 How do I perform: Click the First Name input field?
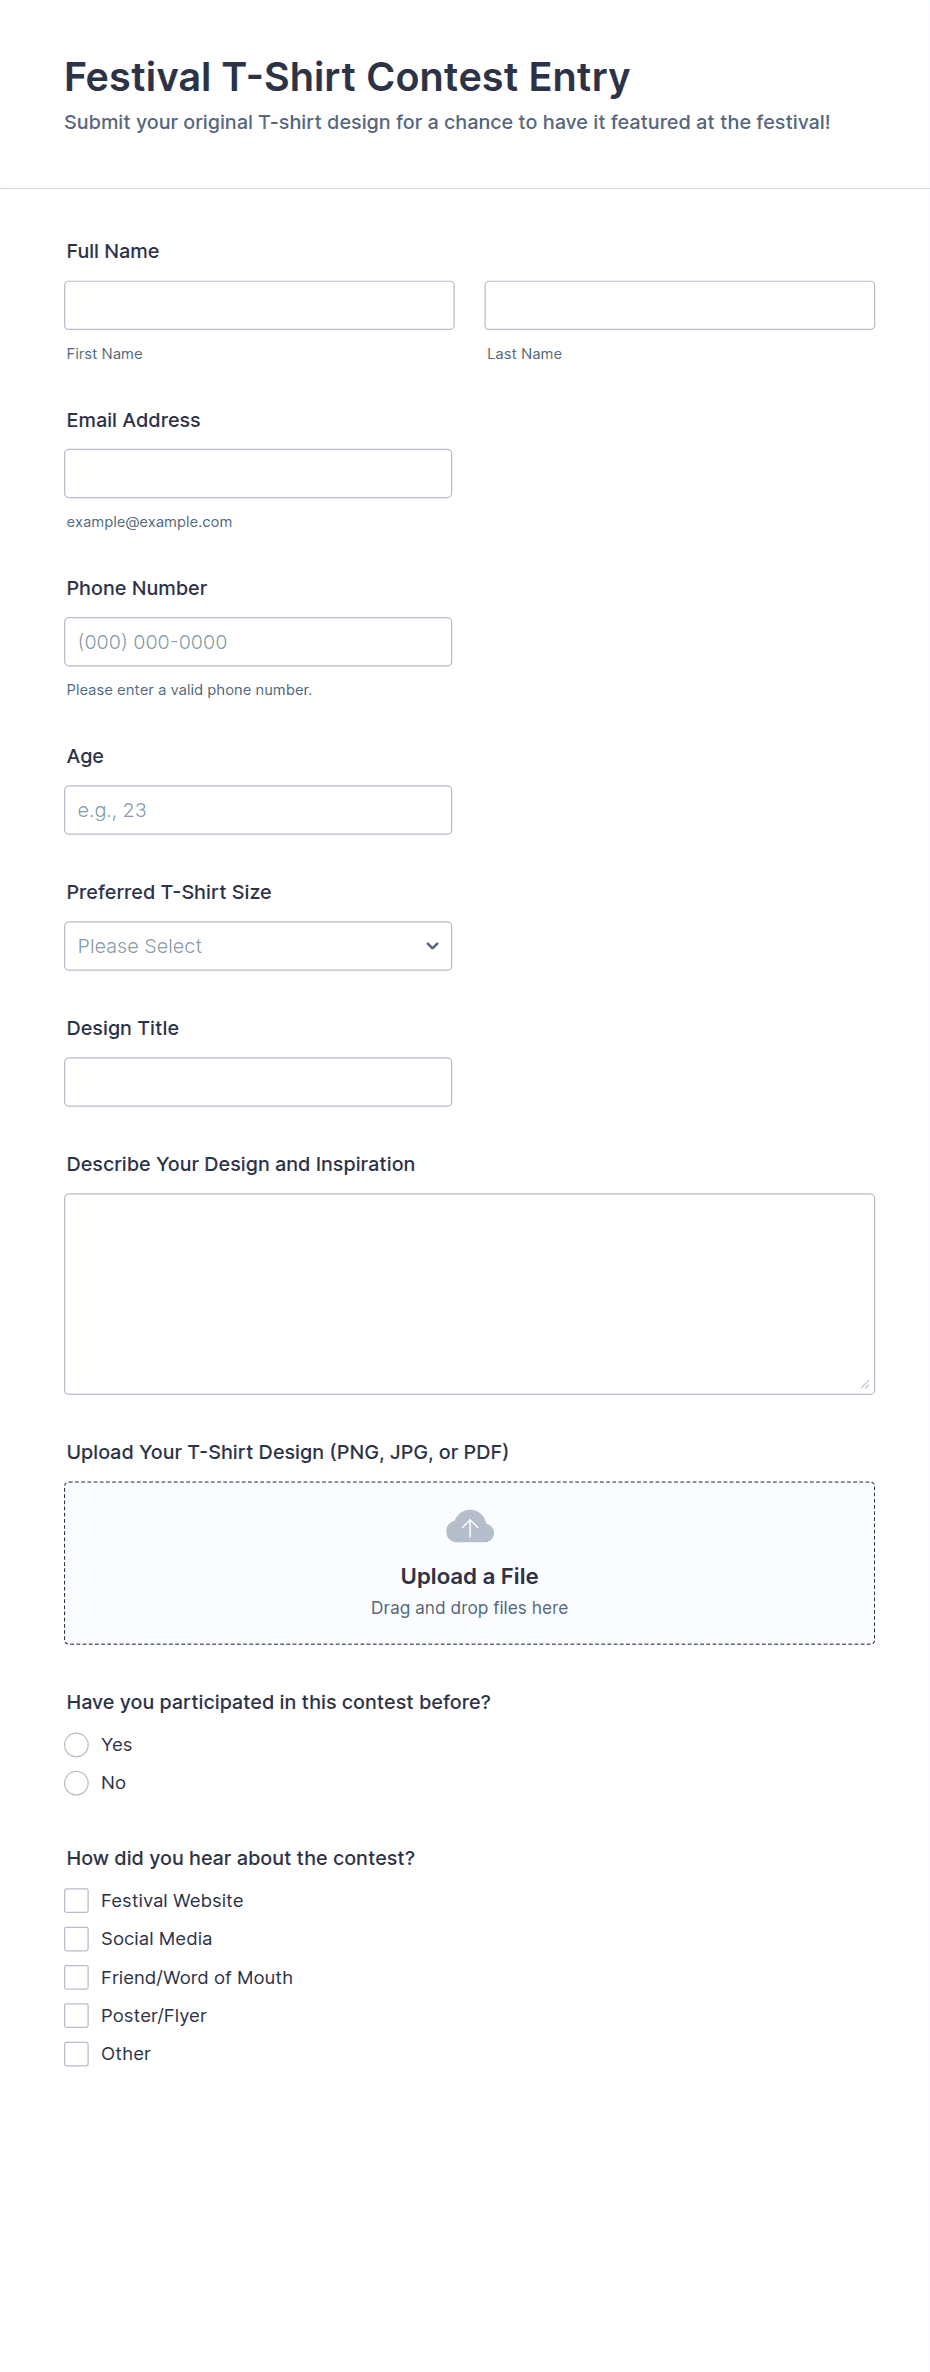[x=259, y=305]
